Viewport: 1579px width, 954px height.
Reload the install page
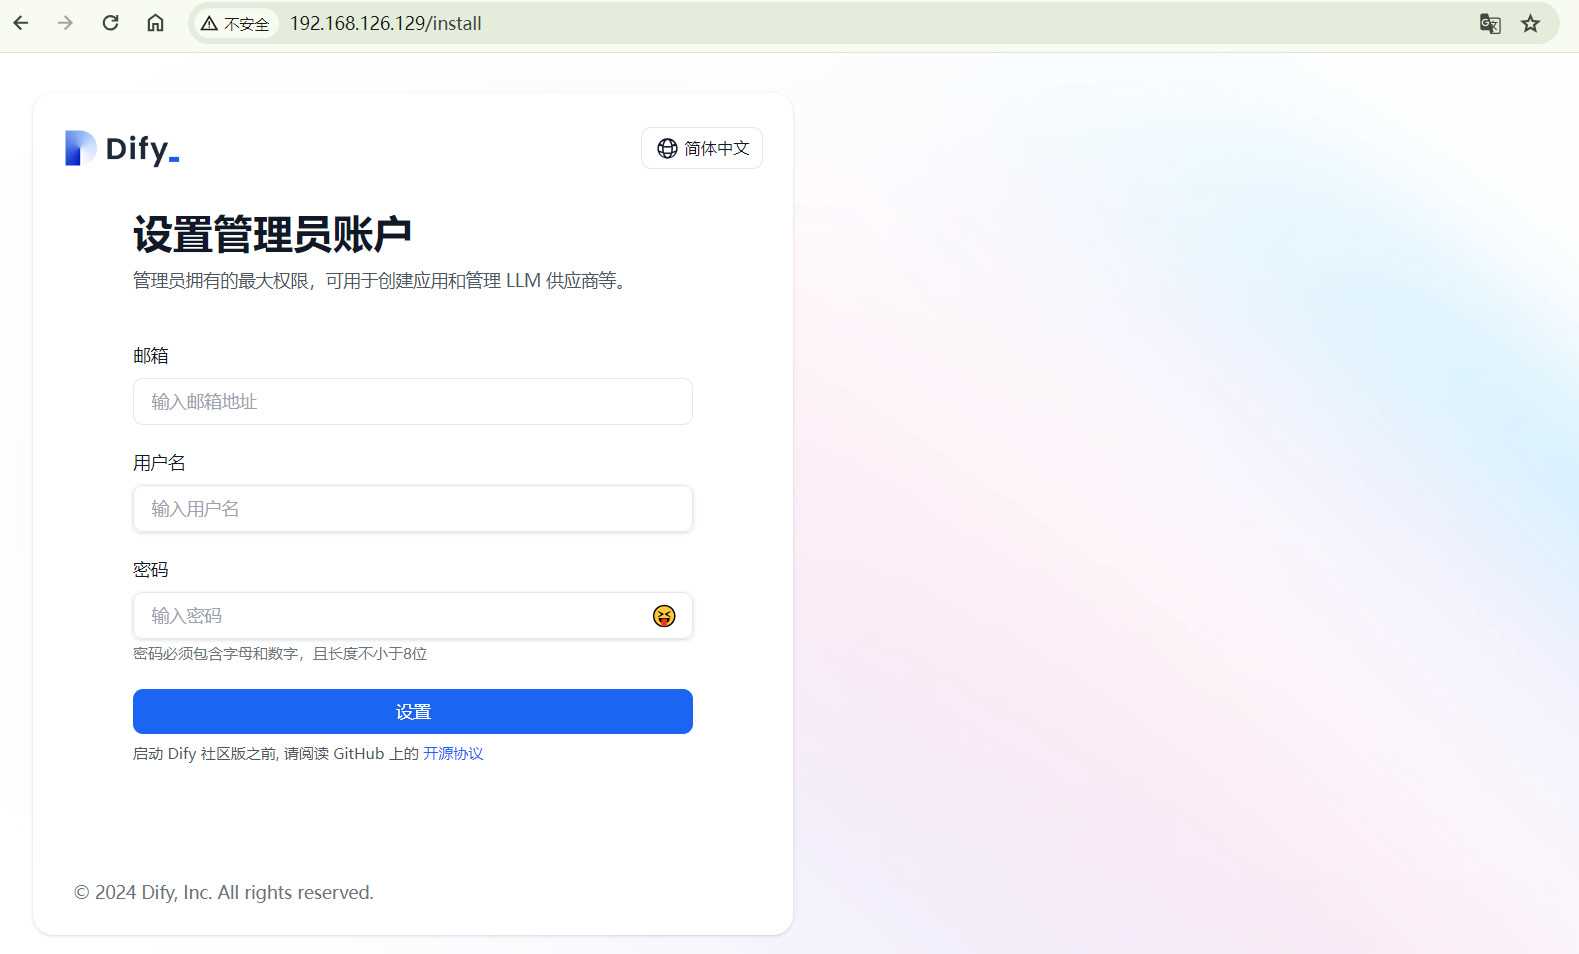[x=111, y=23]
